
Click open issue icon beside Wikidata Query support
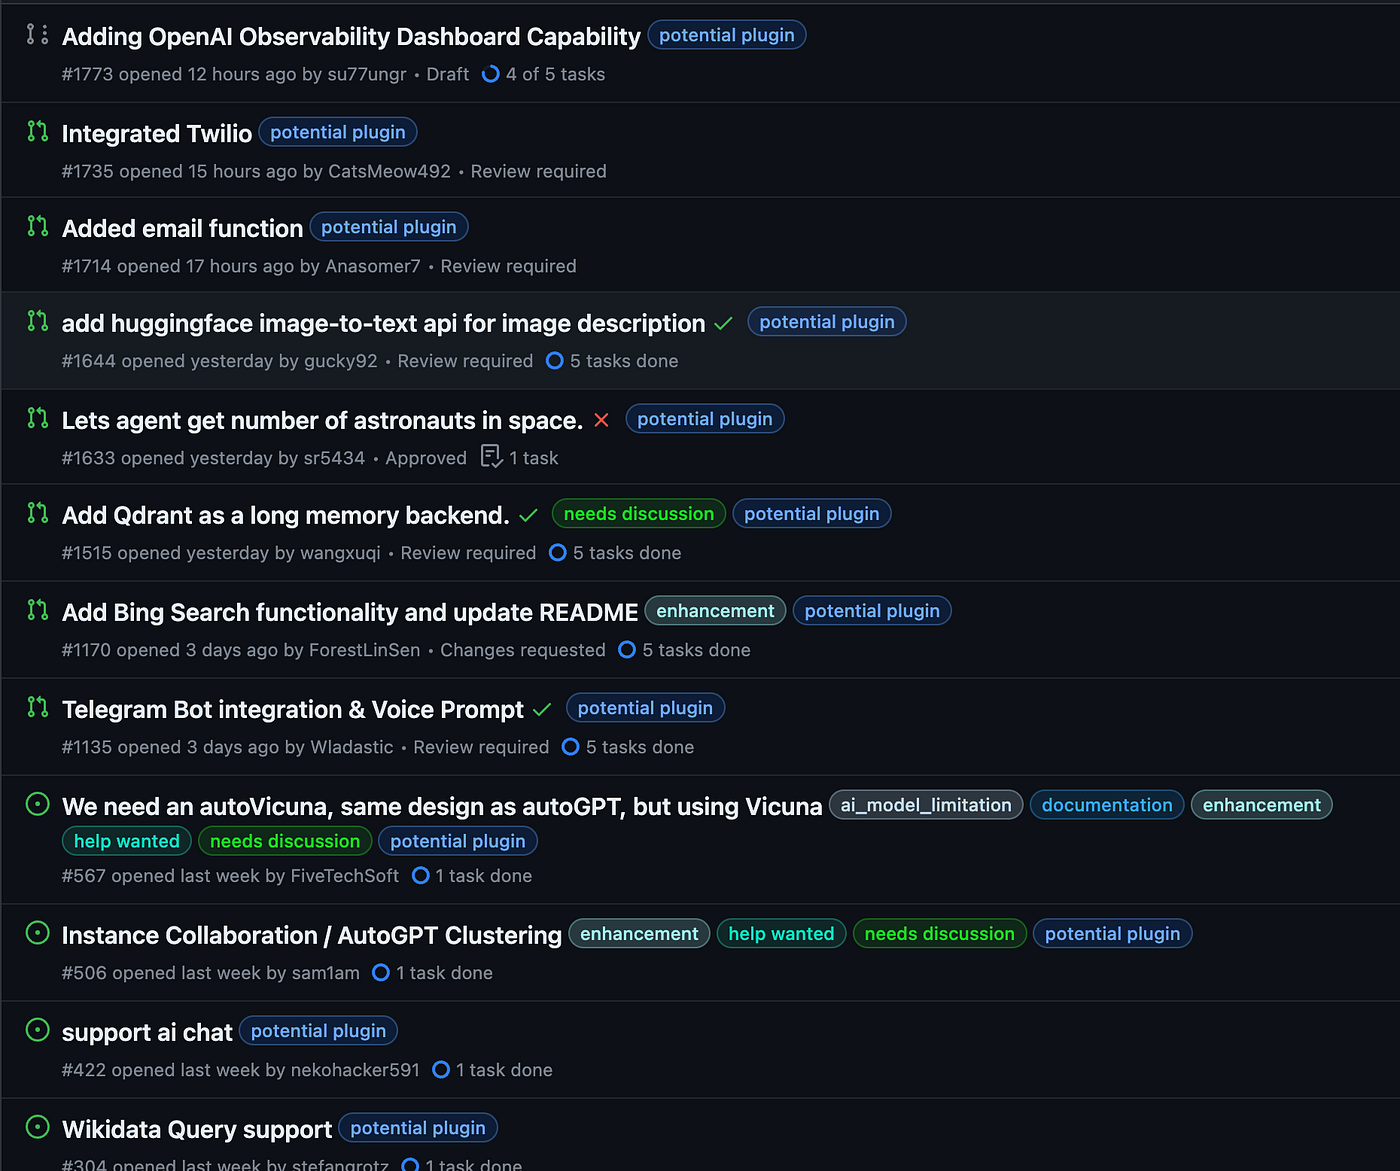(x=37, y=1127)
